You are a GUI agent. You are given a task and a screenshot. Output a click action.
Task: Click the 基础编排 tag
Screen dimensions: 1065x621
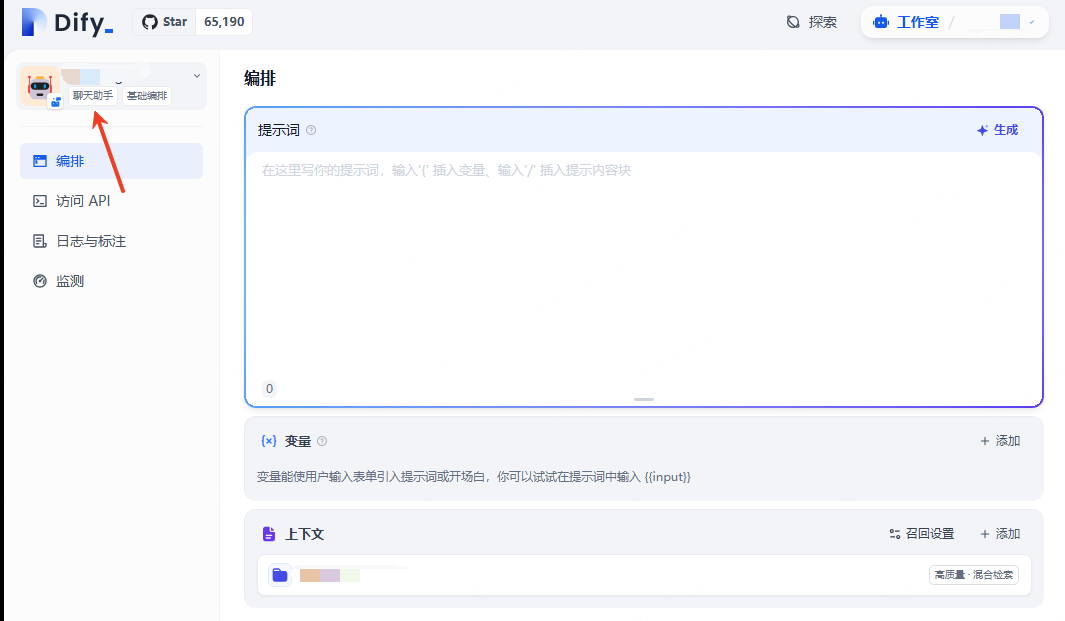[x=147, y=96]
